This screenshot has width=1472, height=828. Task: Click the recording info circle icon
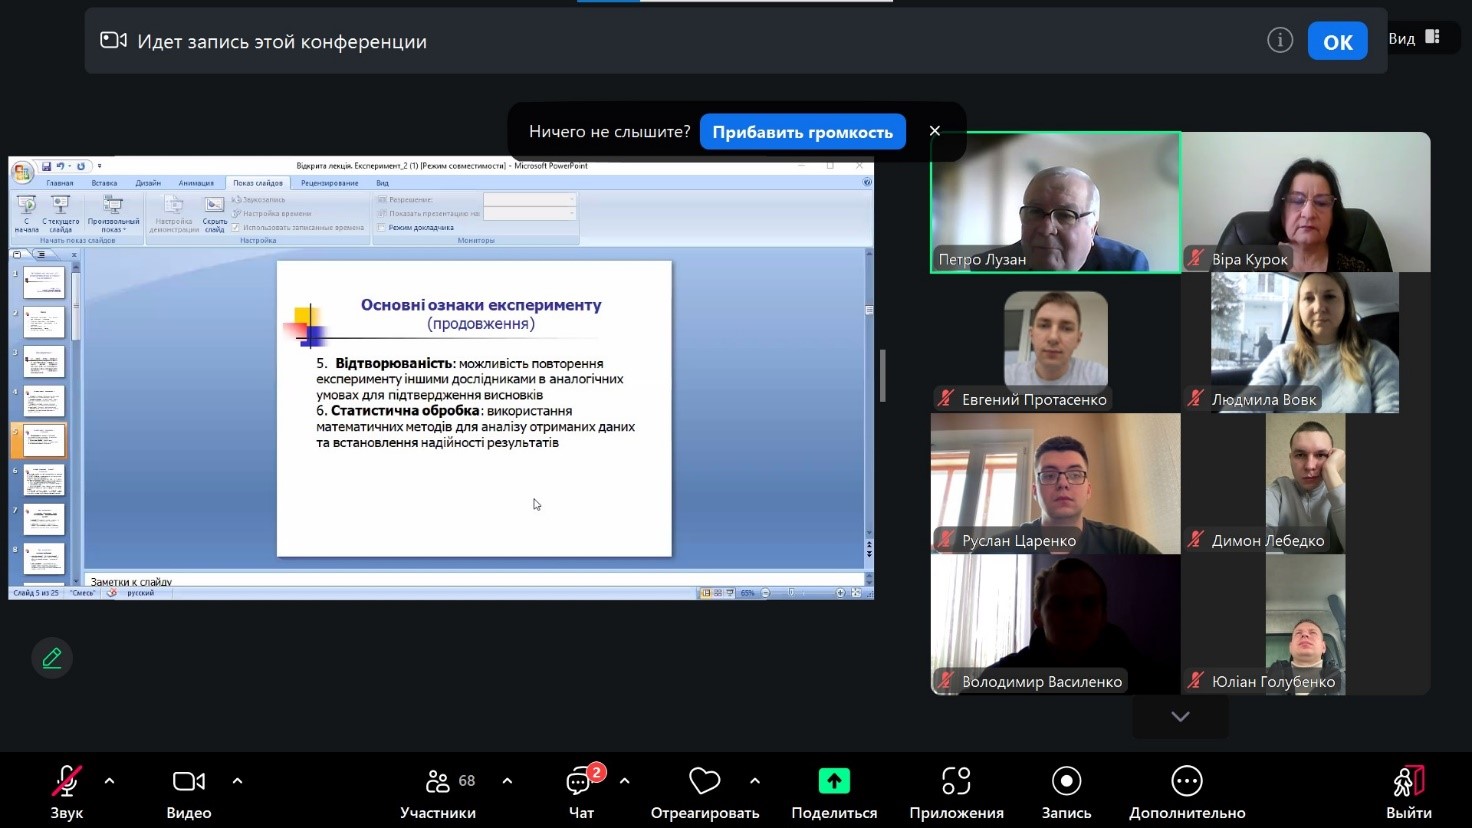coord(1280,40)
